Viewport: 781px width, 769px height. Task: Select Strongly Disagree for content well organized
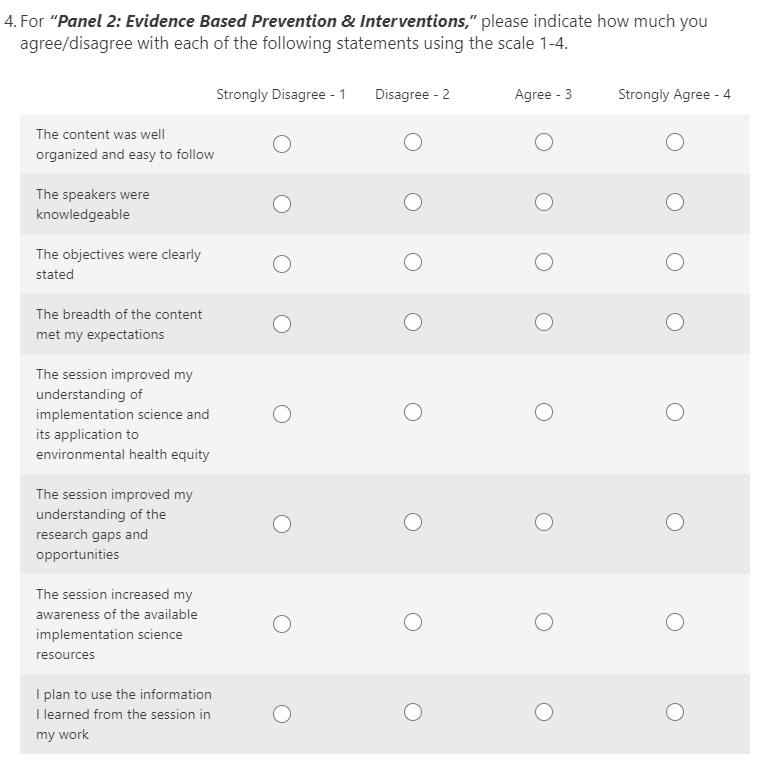(x=282, y=143)
